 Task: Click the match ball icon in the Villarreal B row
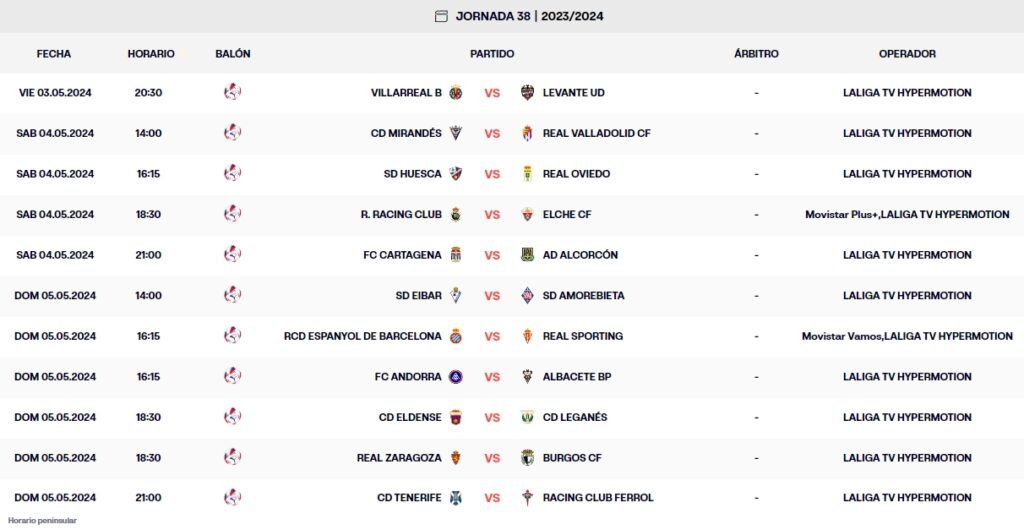233,93
